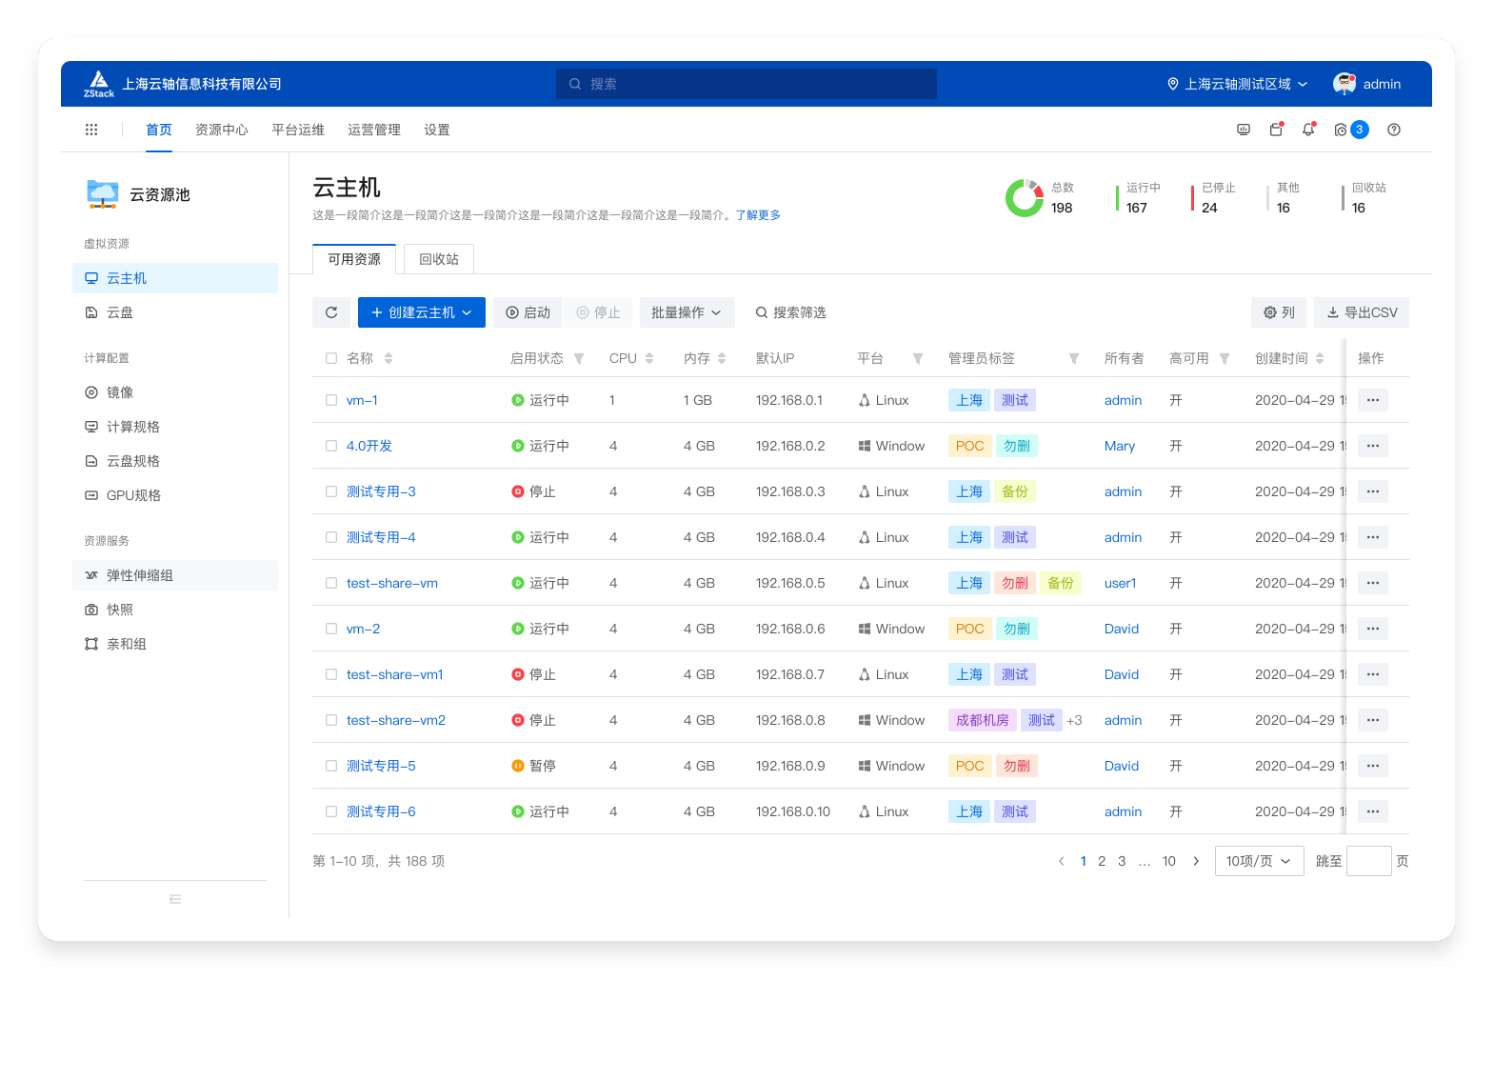Image resolution: width=1493 pixels, height=1080 pixels.
Task: Open the 资源中心 menu
Action: [221, 130]
